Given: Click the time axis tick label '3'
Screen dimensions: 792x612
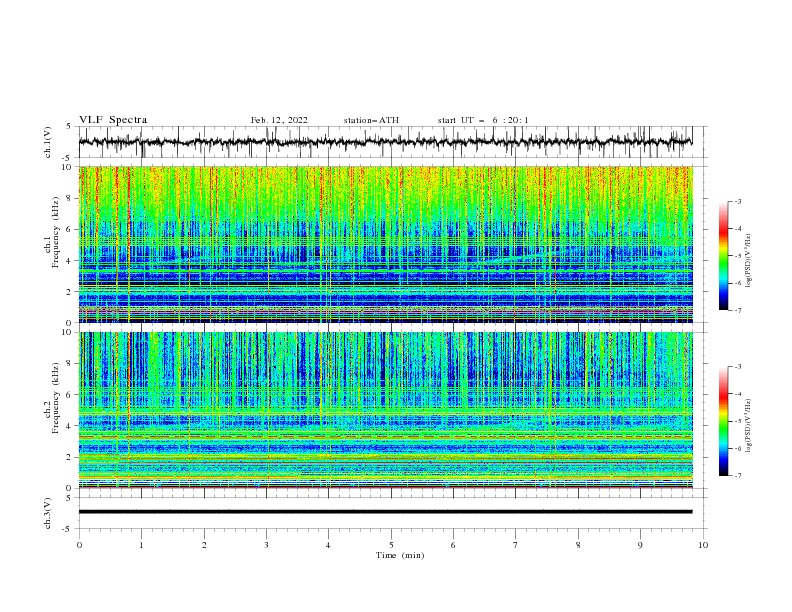Looking at the screenshot, I should pyautogui.click(x=266, y=545).
